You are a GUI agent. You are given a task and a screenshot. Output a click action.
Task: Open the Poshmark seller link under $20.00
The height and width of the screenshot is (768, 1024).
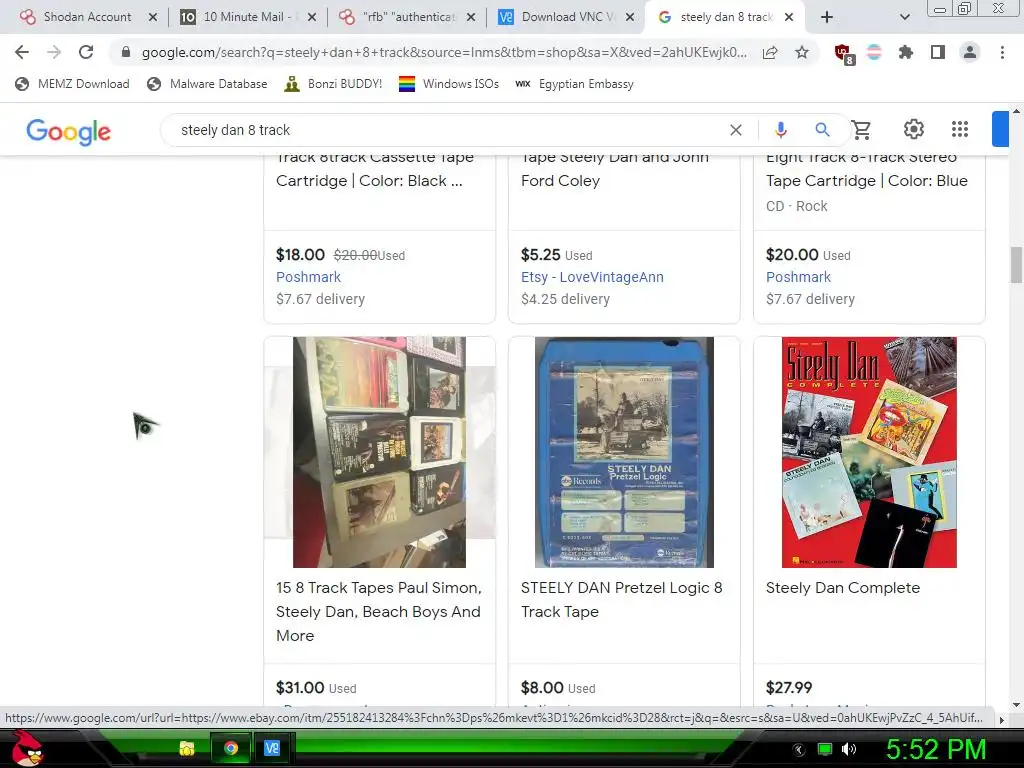(798, 277)
